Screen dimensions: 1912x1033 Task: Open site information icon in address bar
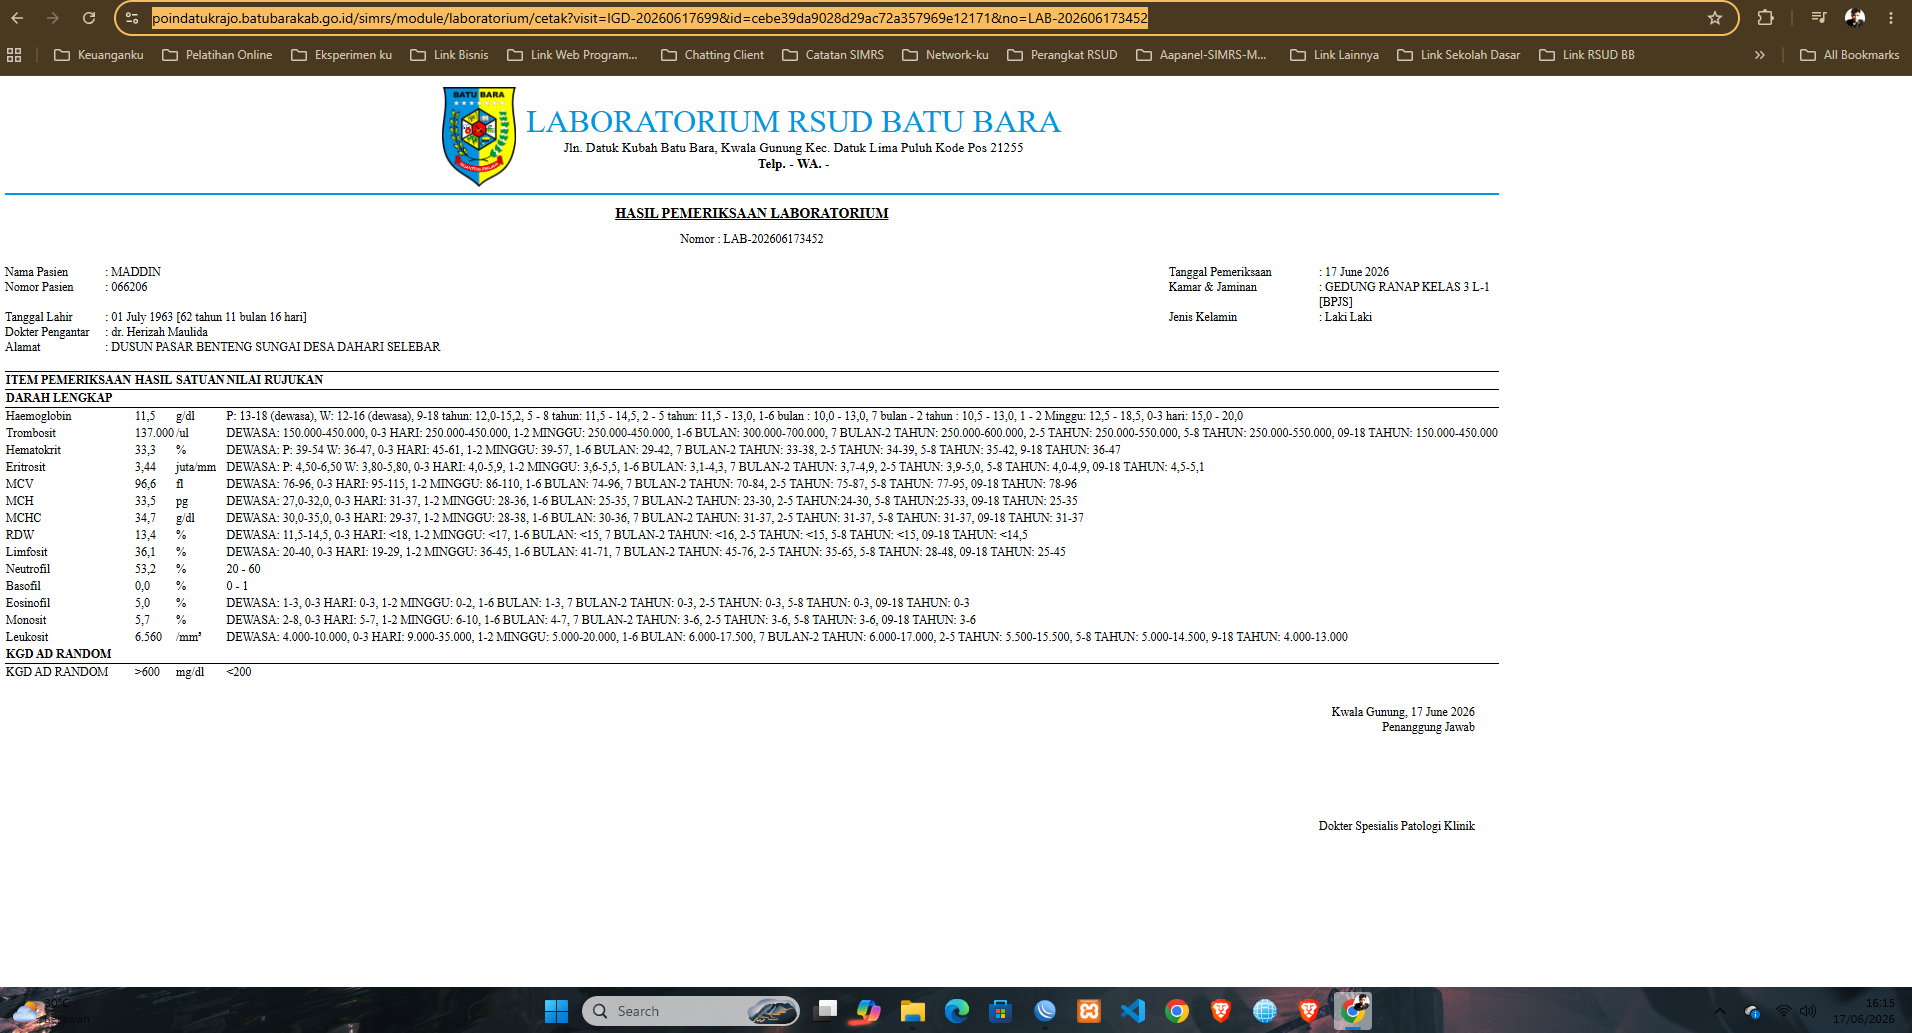[132, 18]
